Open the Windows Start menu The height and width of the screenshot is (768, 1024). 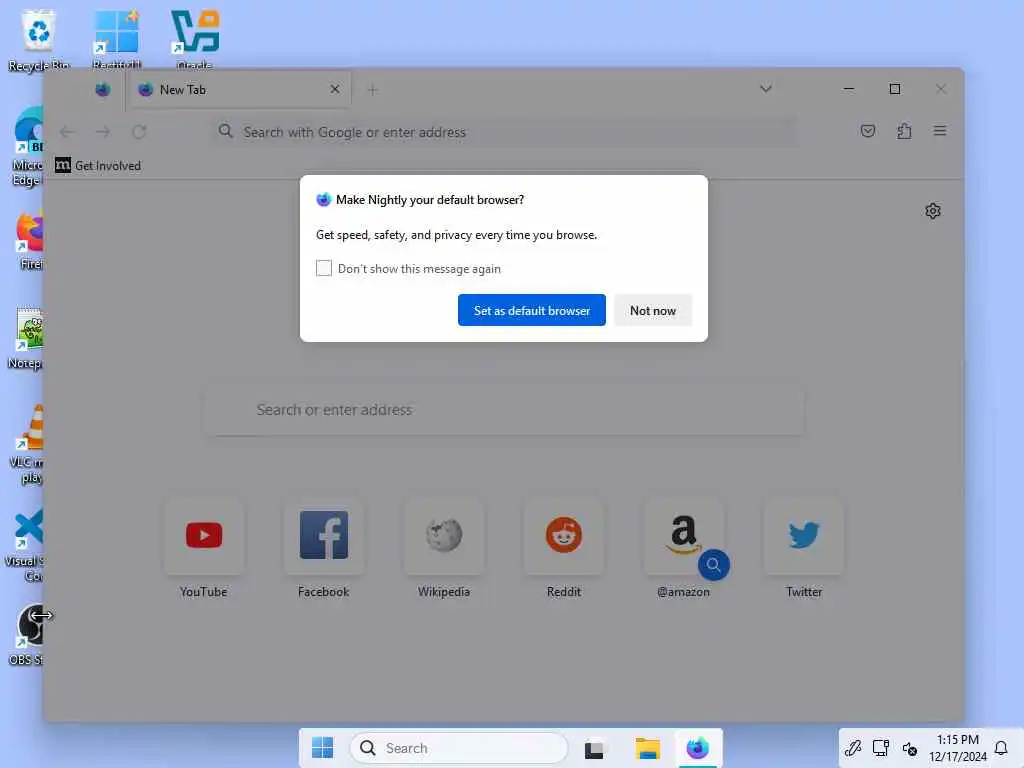tap(322, 748)
